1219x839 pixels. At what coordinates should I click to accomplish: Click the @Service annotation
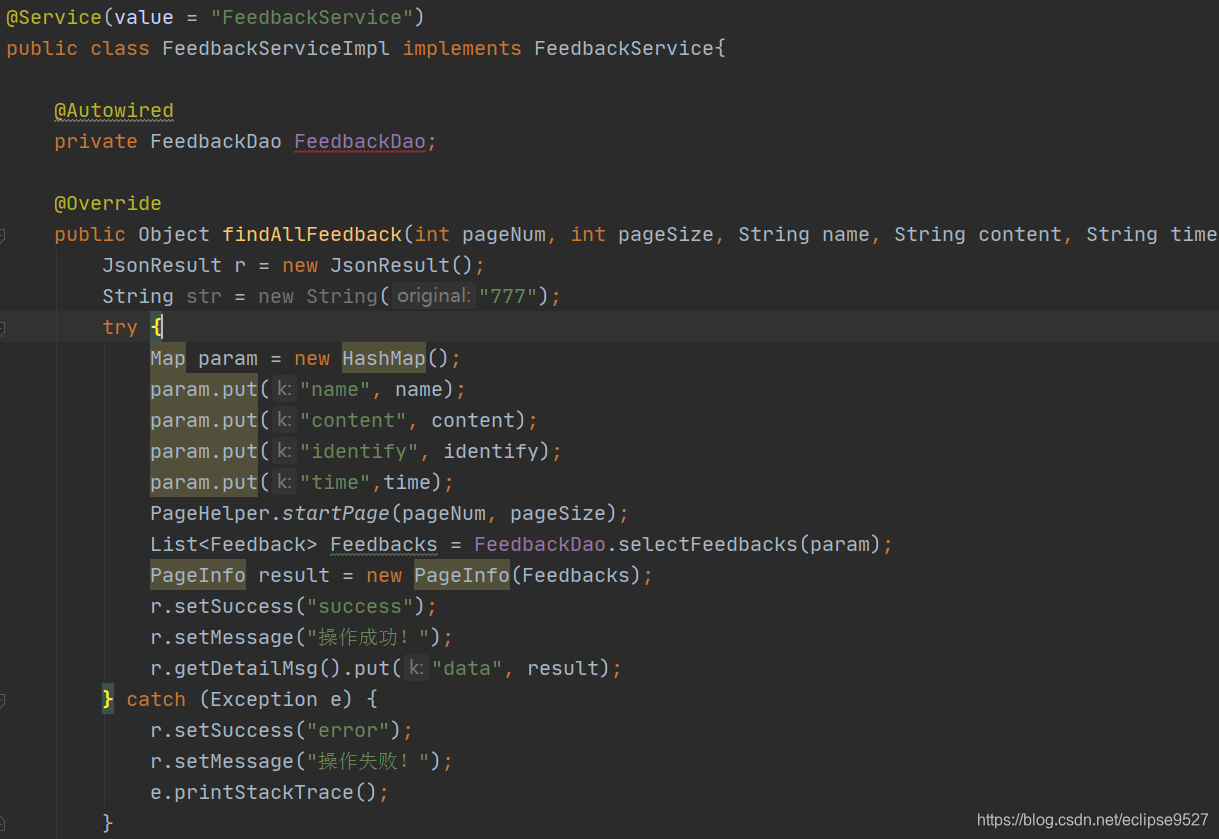coord(54,17)
